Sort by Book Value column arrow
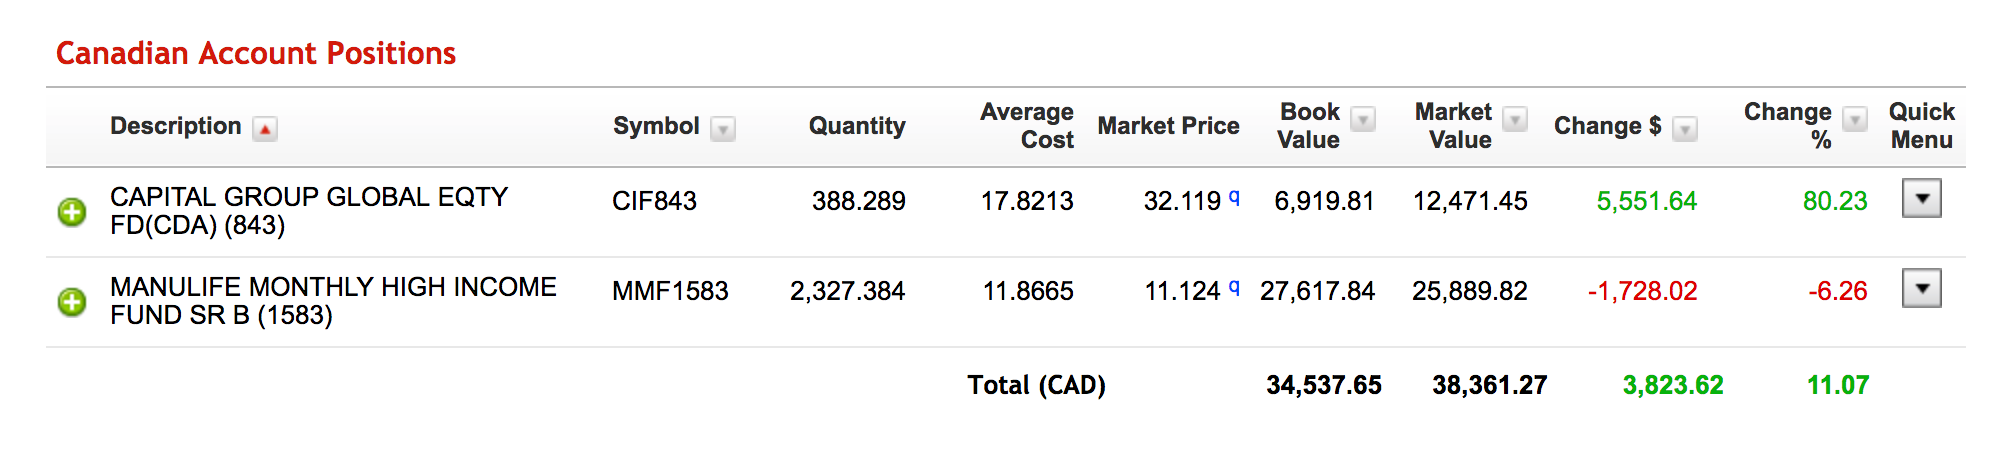The image size is (2012, 458). (1363, 119)
